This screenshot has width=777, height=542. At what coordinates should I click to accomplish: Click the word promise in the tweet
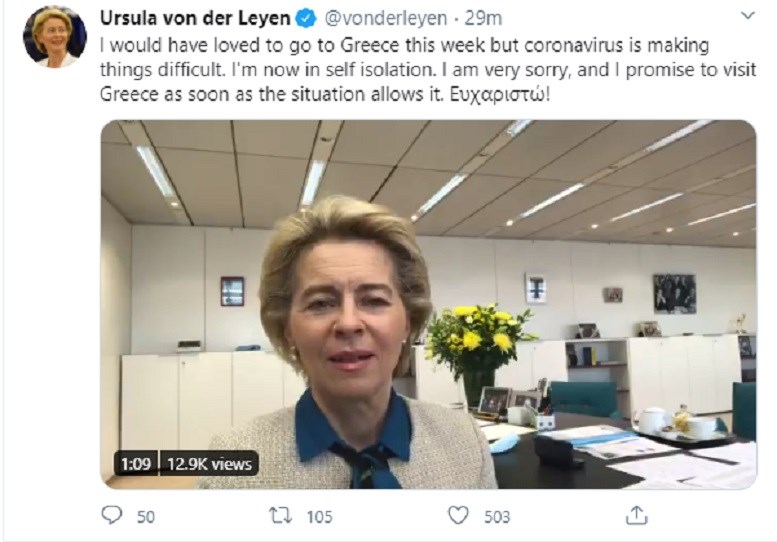click(660, 70)
